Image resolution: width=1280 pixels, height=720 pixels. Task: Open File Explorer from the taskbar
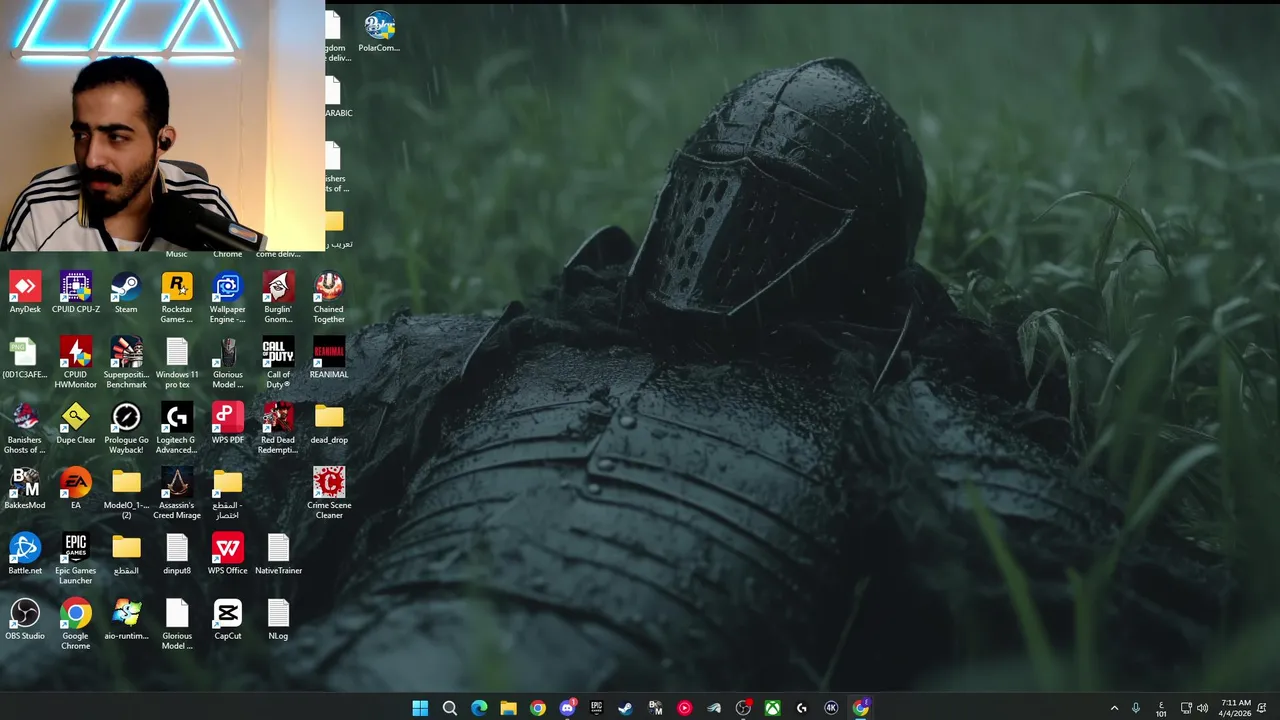[x=508, y=708]
